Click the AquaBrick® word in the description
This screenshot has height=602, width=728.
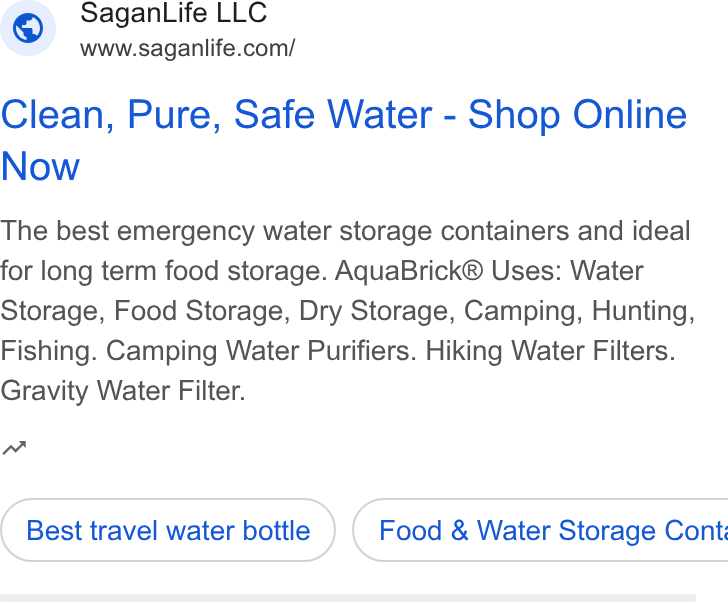tap(409, 271)
